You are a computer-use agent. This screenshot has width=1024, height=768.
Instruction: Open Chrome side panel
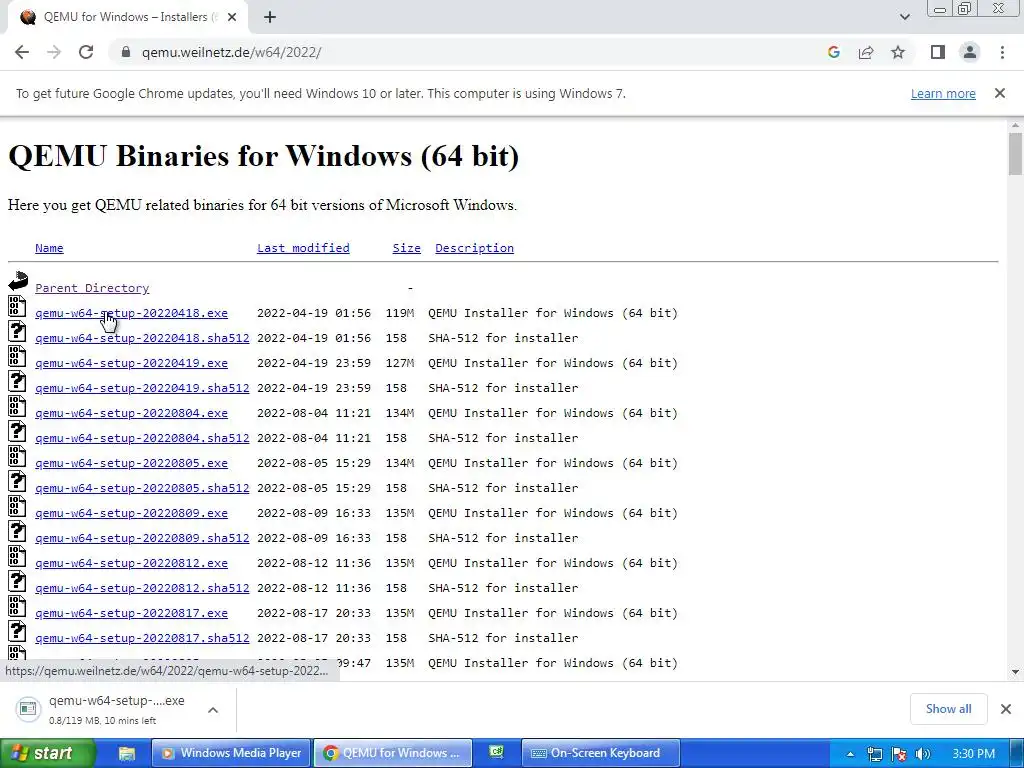pos(938,52)
